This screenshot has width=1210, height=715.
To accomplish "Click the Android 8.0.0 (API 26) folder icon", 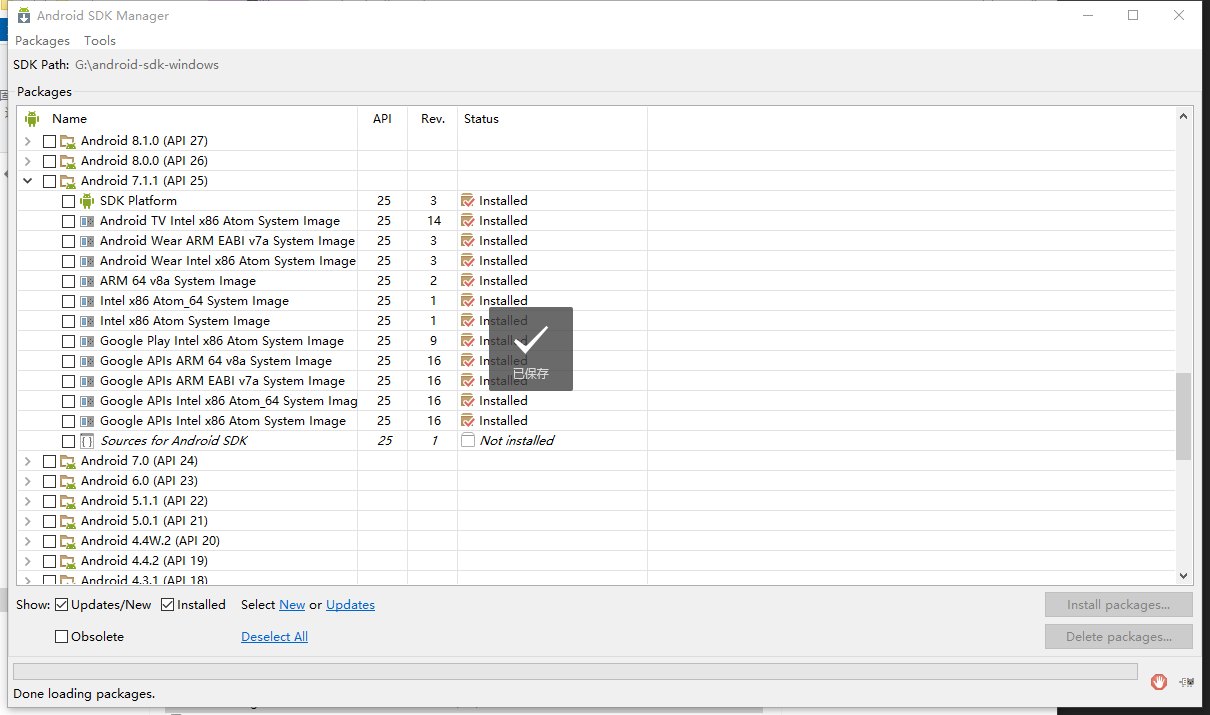I will (68, 161).
